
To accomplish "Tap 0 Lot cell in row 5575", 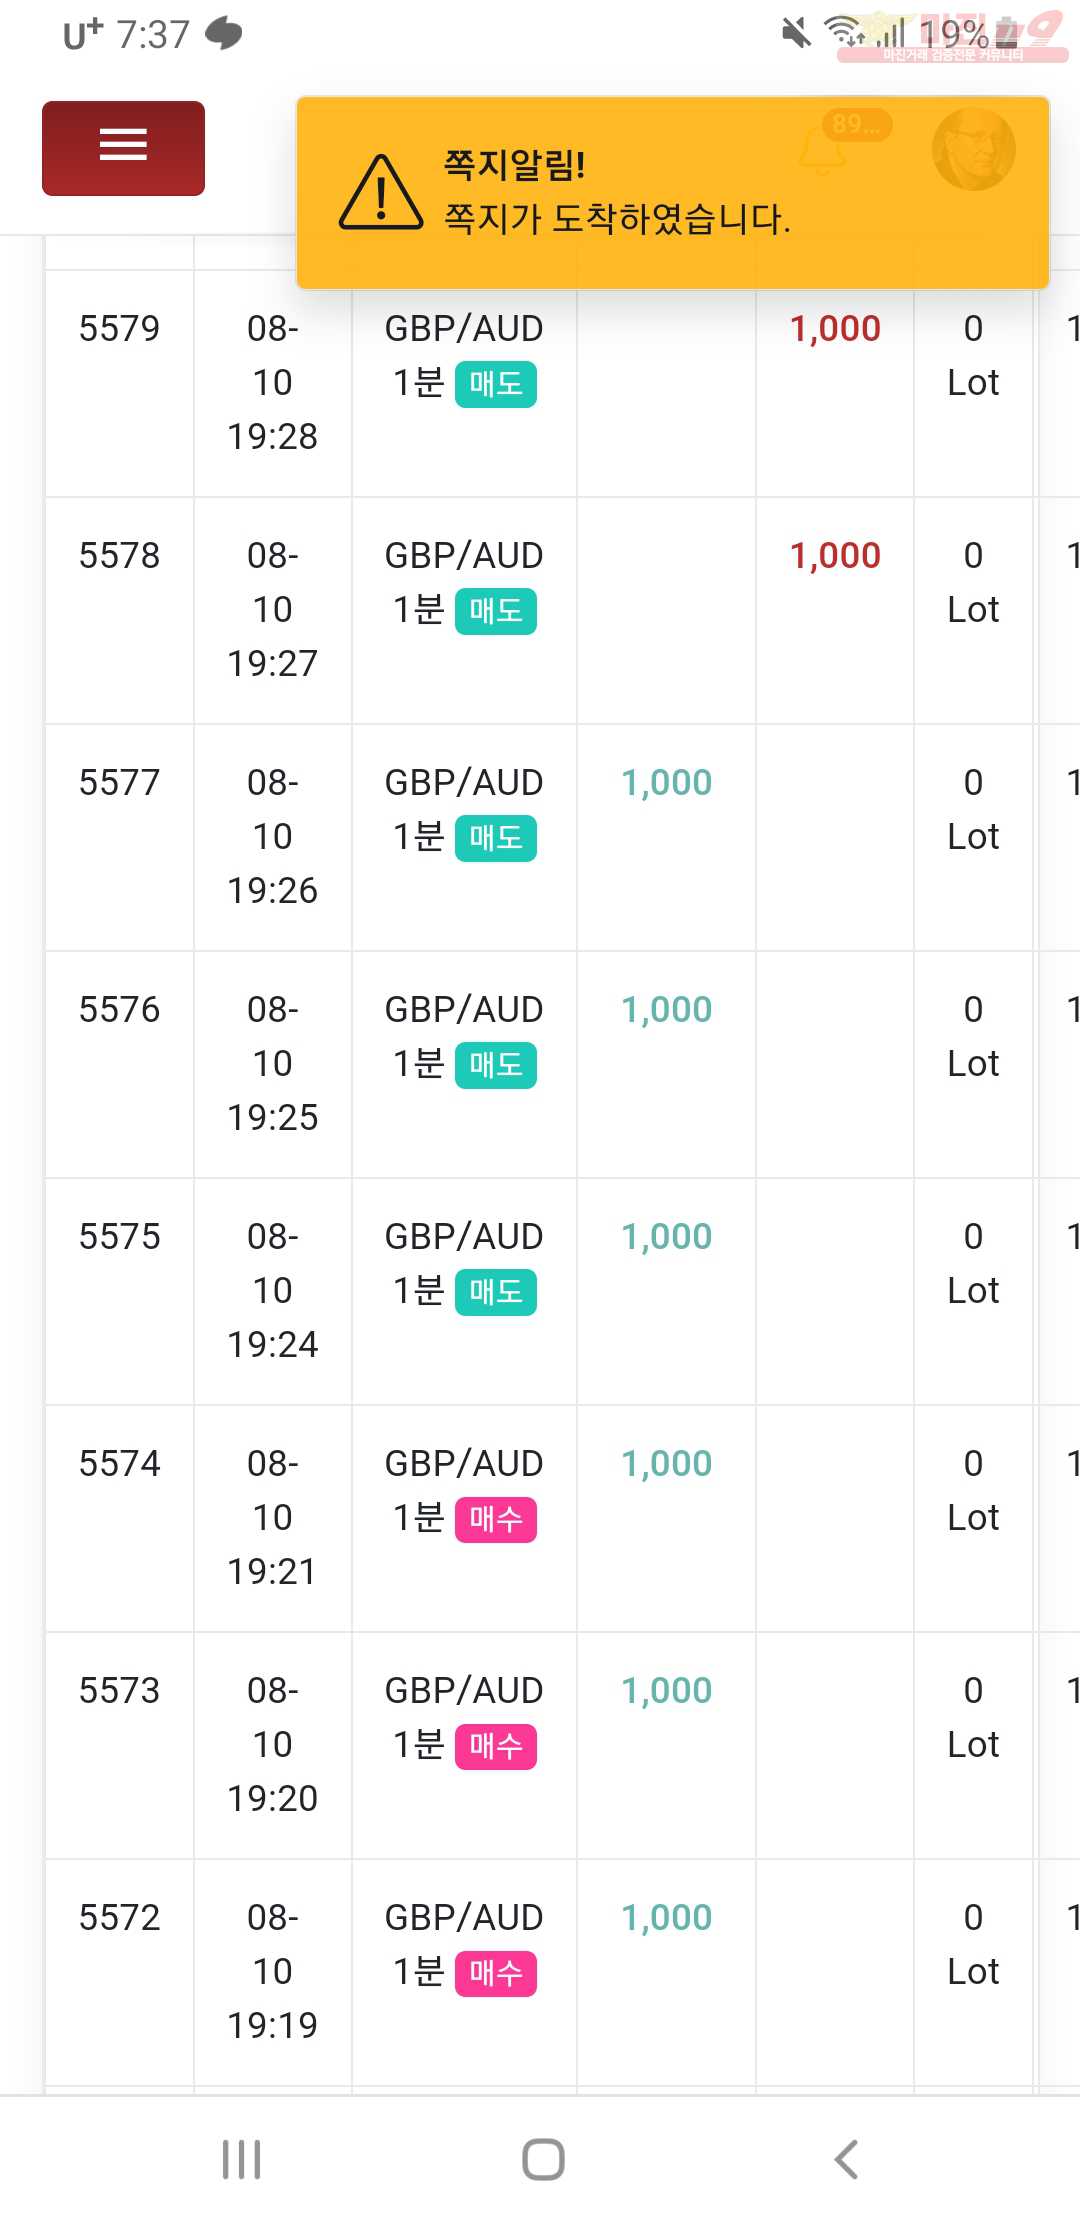I will click(973, 1263).
